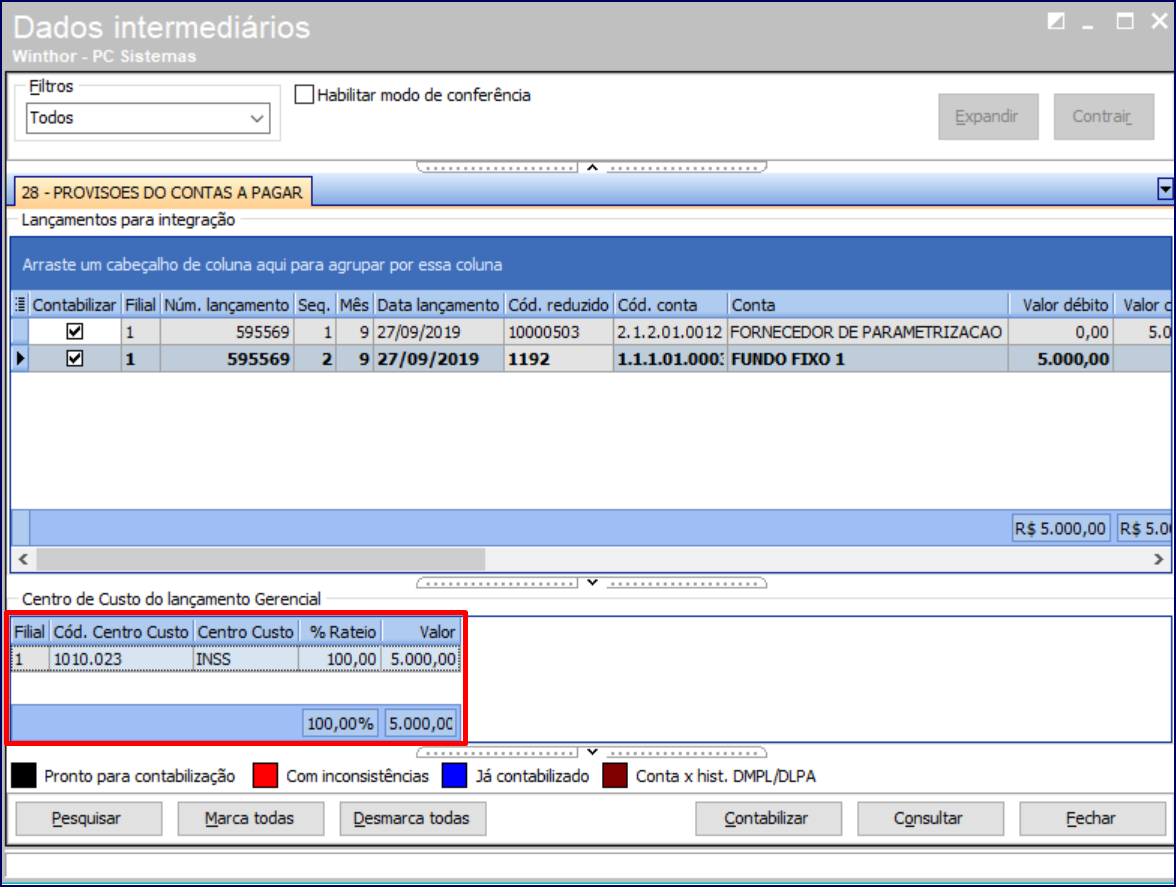The image size is (1176, 887).
Task: Select cell 10000503 in Cód. reduzido
Action: pos(558,331)
